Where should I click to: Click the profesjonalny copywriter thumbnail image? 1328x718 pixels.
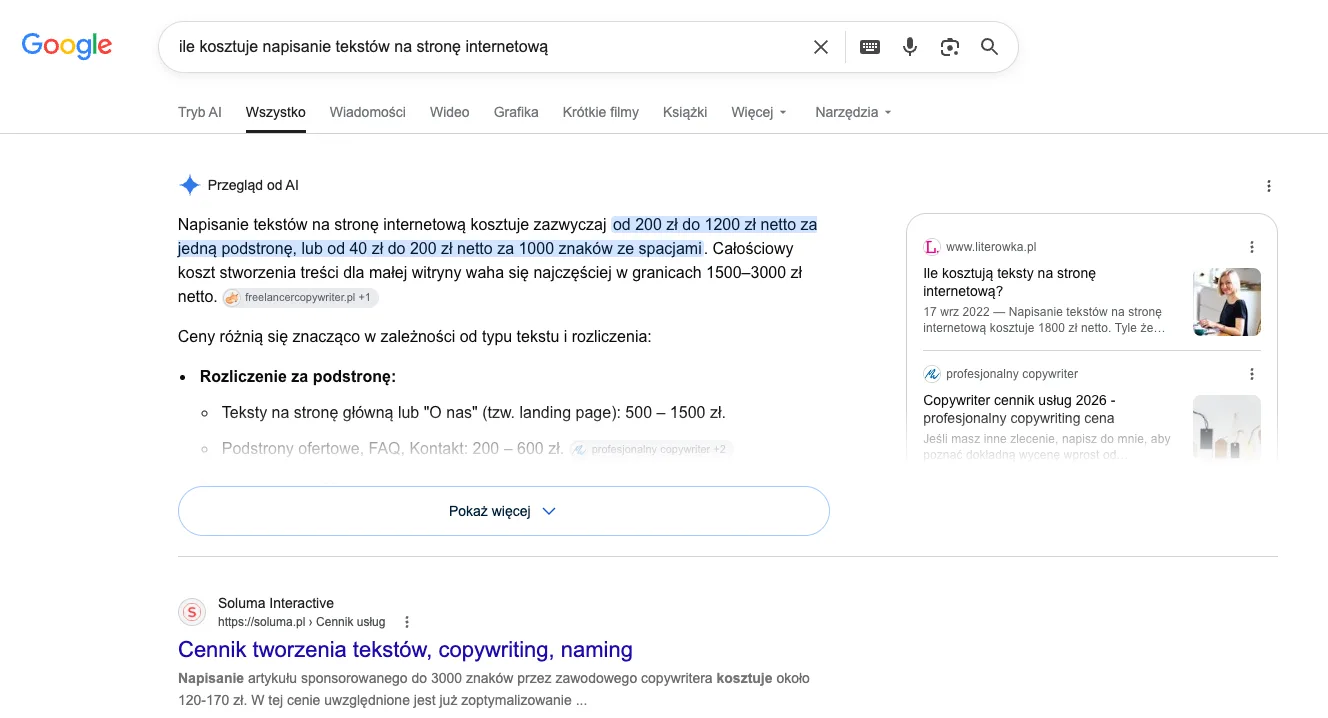[1227, 427]
